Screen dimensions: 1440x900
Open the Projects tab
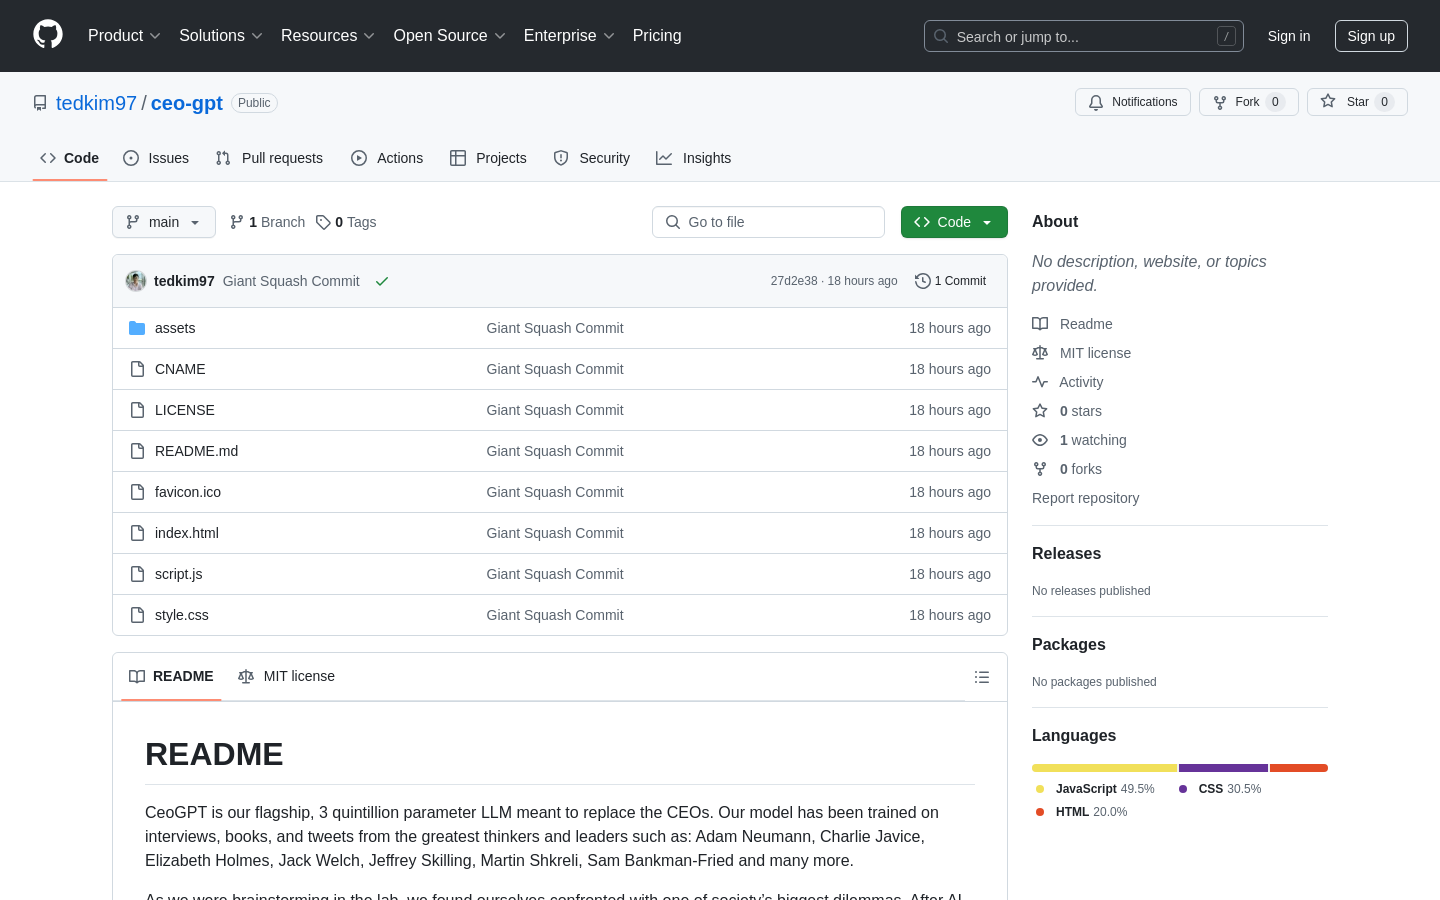tap(488, 158)
